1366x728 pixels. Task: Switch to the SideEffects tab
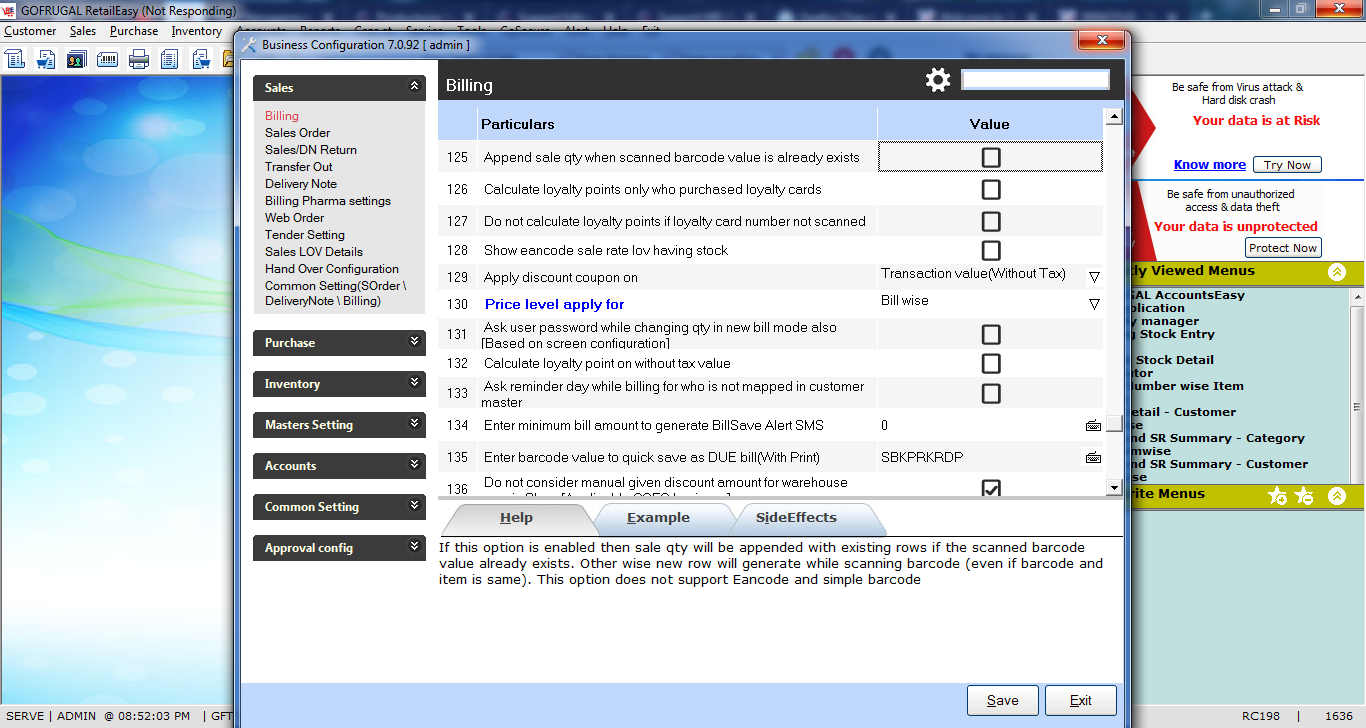(797, 518)
